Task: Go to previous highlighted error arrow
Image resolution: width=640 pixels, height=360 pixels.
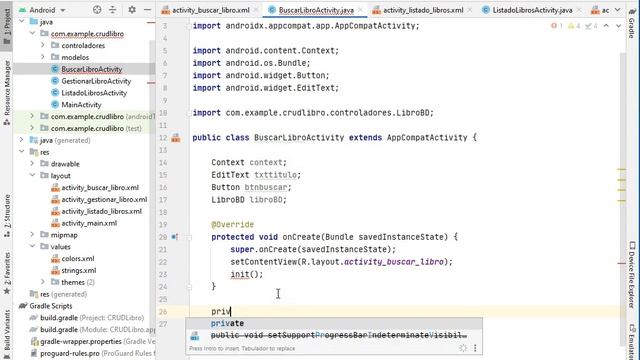Action: (606, 26)
